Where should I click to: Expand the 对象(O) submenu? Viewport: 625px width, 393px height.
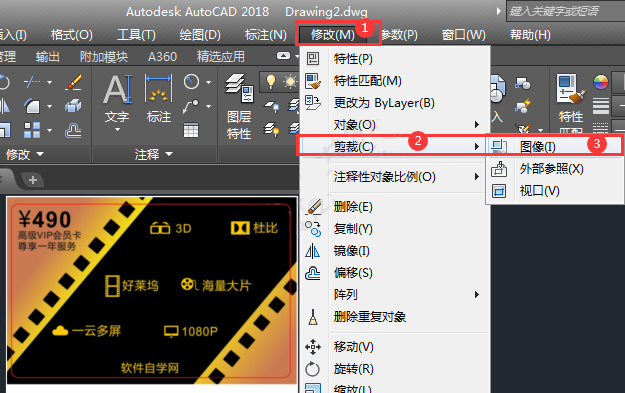(395, 125)
